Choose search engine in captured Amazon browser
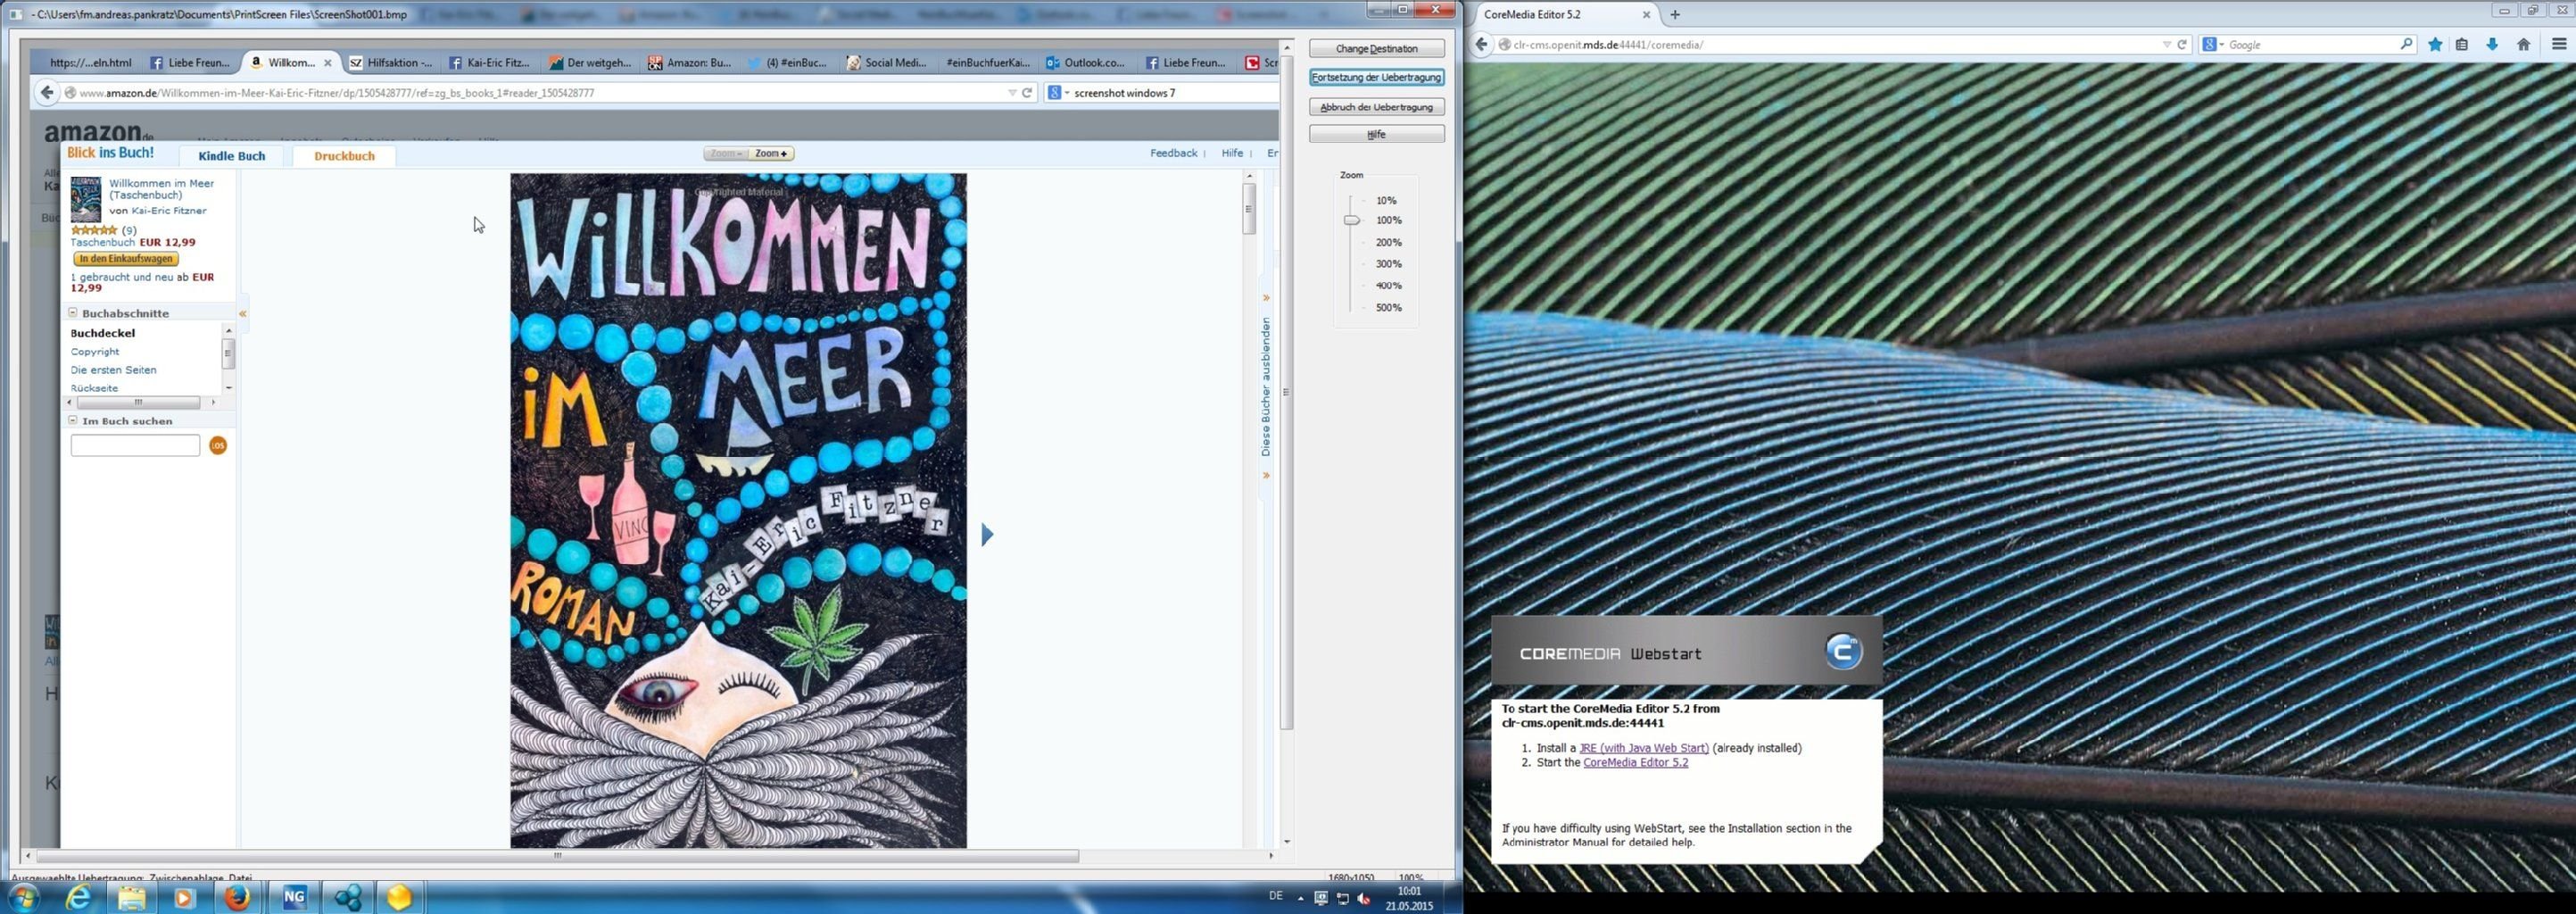 click(1057, 92)
